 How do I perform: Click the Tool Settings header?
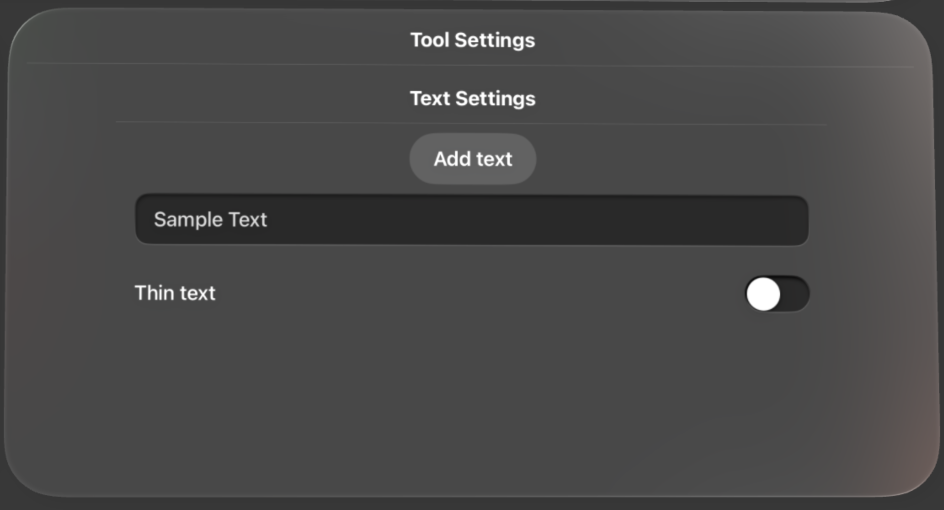coord(472,40)
